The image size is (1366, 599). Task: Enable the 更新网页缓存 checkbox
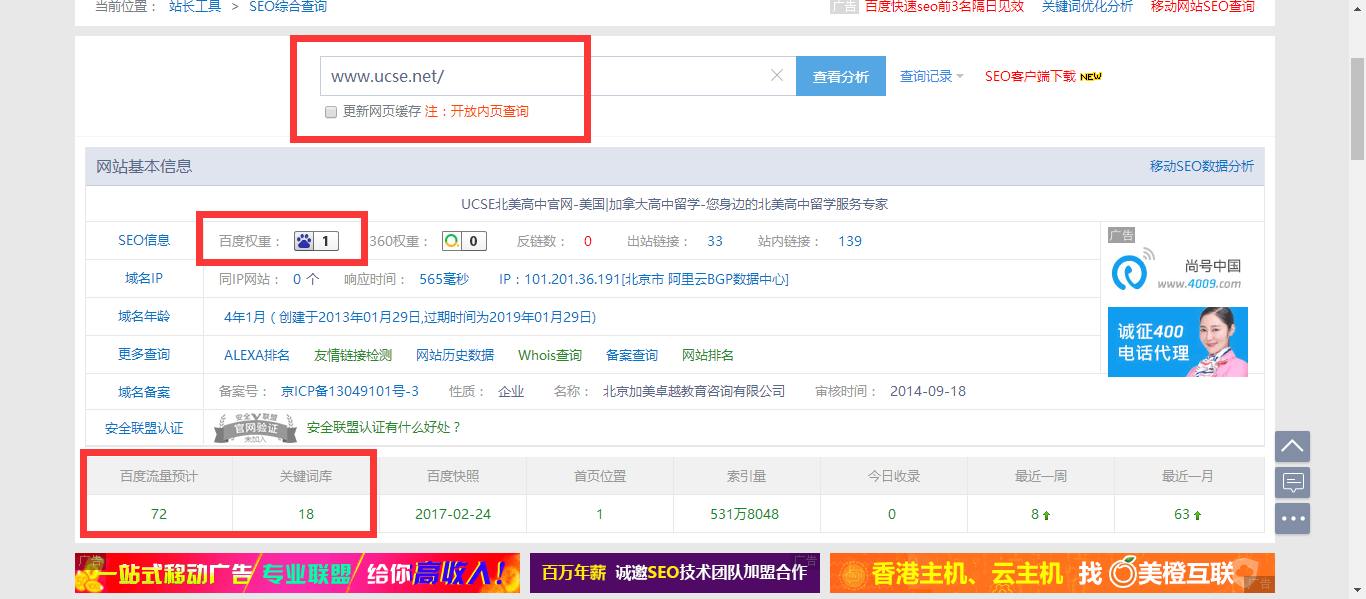click(x=331, y=112)
